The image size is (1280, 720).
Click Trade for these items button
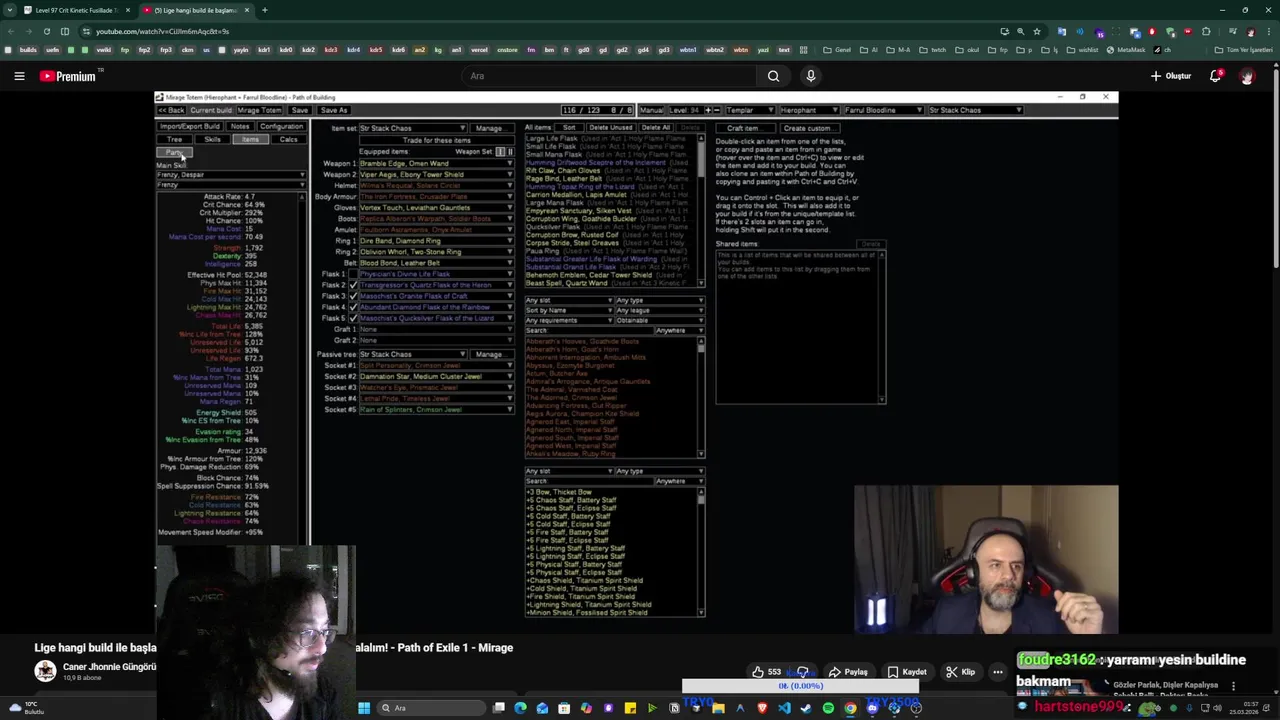point(436,140)
